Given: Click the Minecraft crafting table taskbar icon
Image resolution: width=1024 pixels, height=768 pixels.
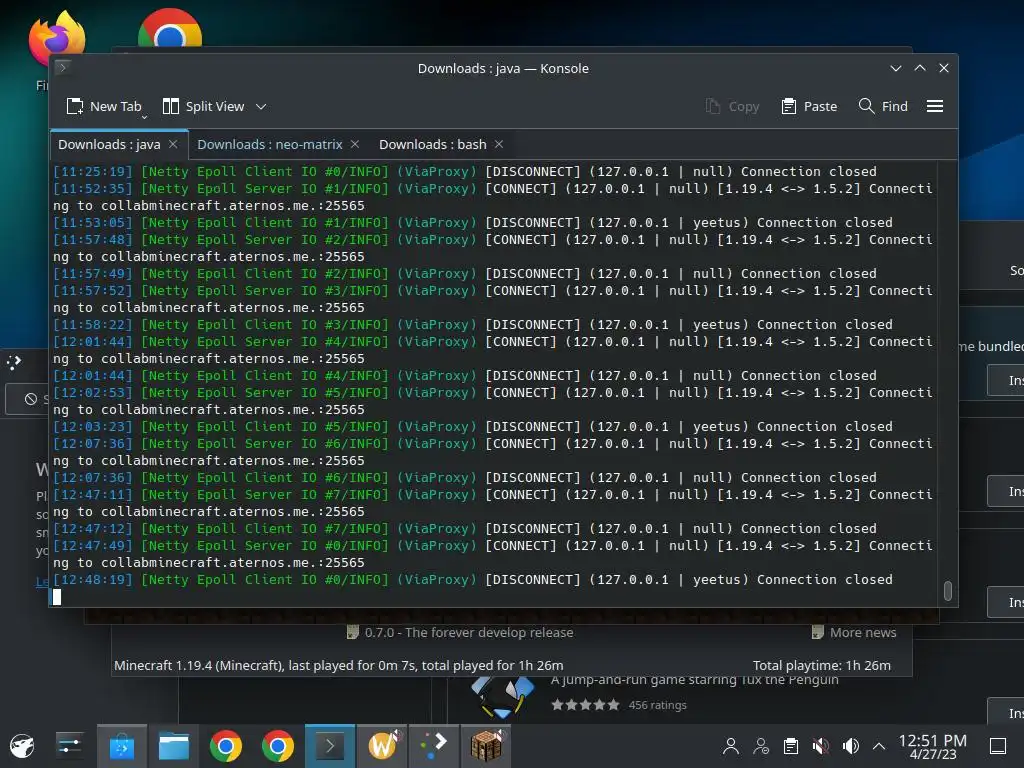Looking at the screenshot, I should point(486,746).
